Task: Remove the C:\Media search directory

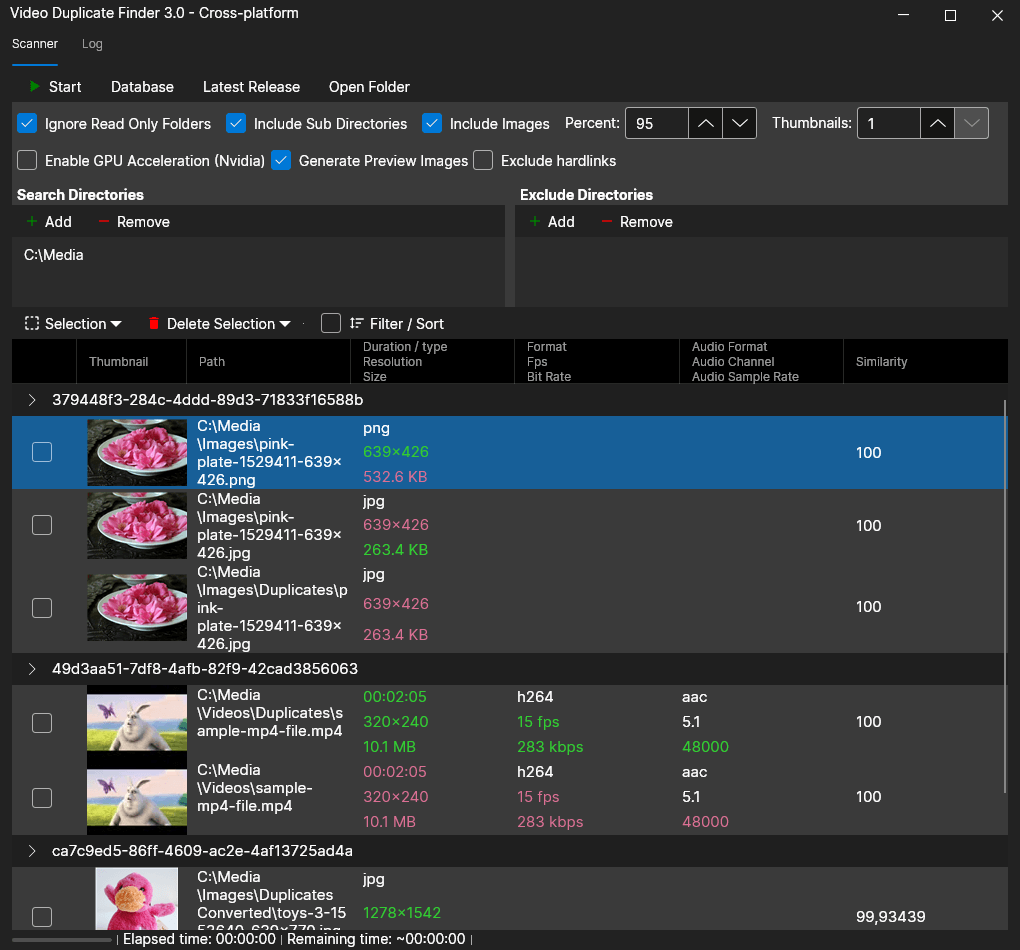Action: click(x=133, y=221)
